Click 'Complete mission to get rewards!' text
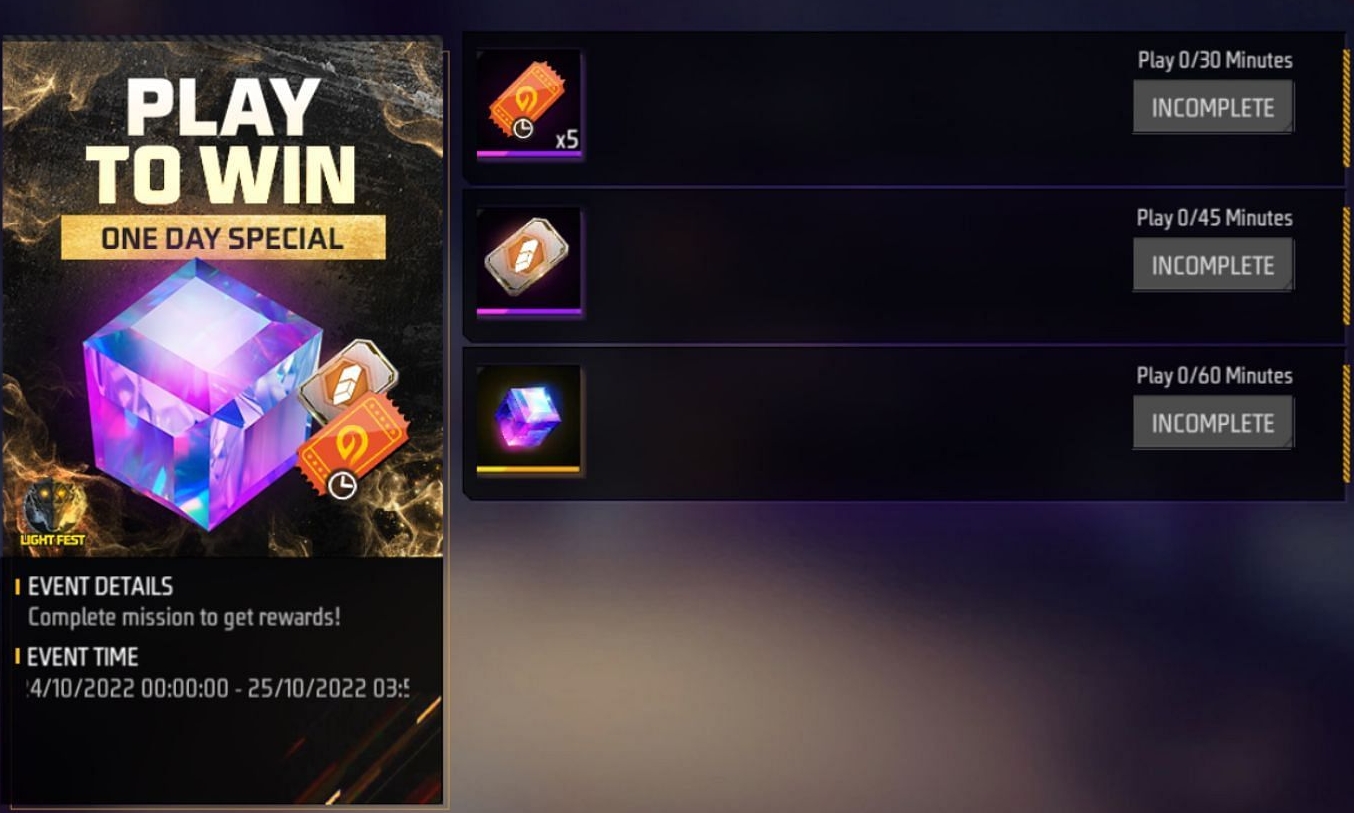The height and width of the screenshot is (813, 1354). 184,616
